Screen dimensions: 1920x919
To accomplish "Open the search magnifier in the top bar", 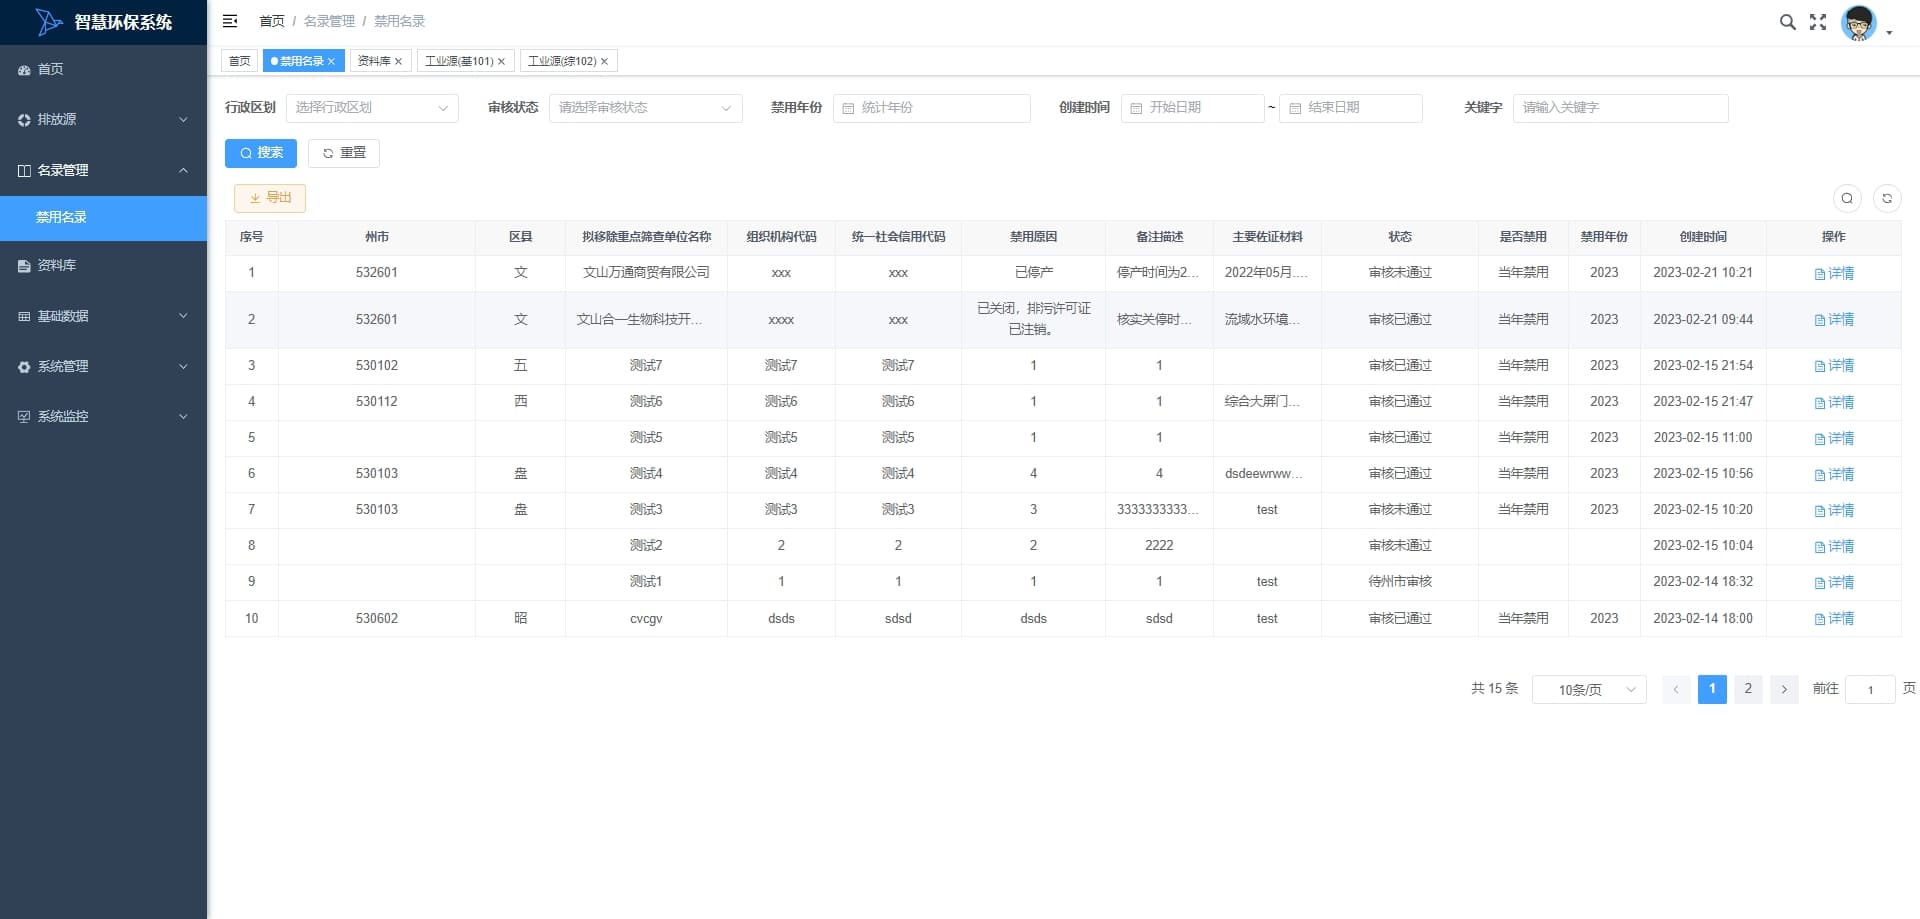I will (x=1787, y=22).
